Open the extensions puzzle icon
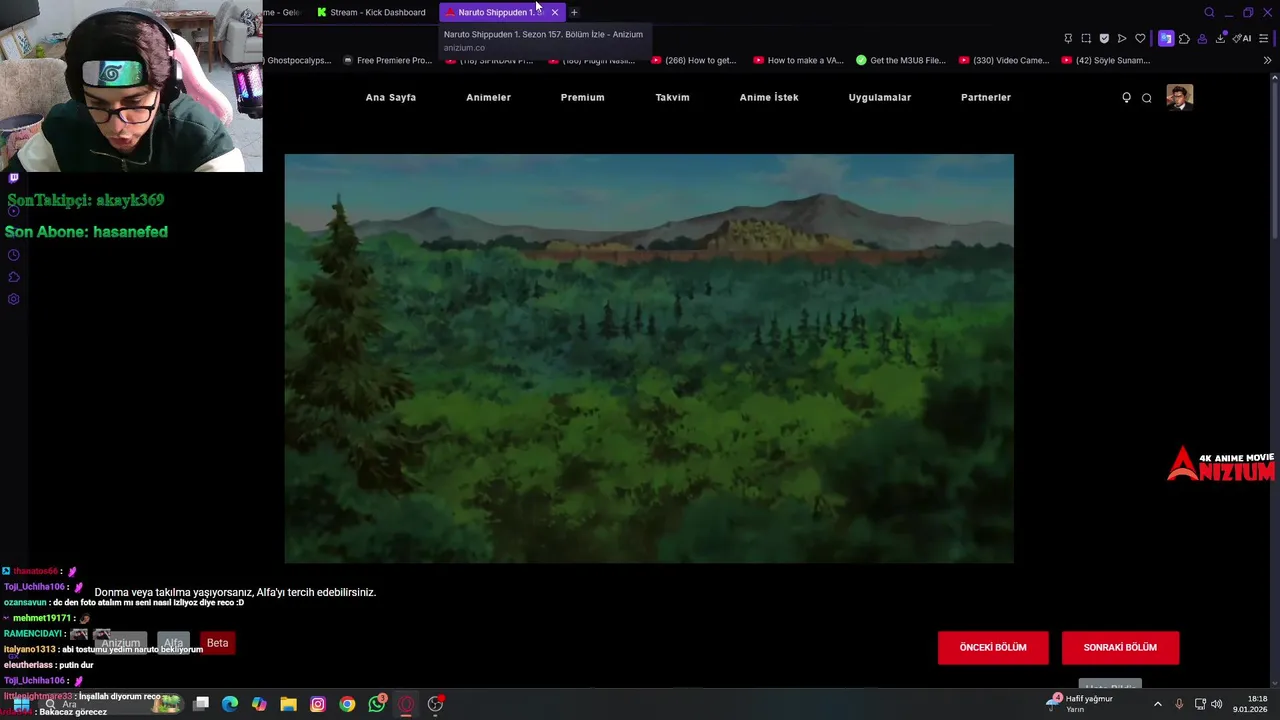Image resolution: width=1280 pixels, height=720 pixels. click(1184, 39)
